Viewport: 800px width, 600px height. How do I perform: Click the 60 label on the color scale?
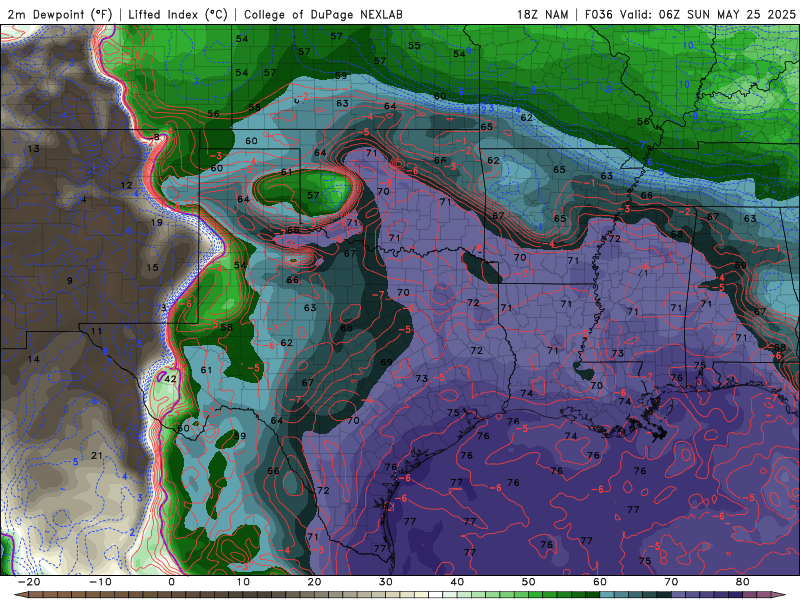pyautogui.click(x=600, y=582)
